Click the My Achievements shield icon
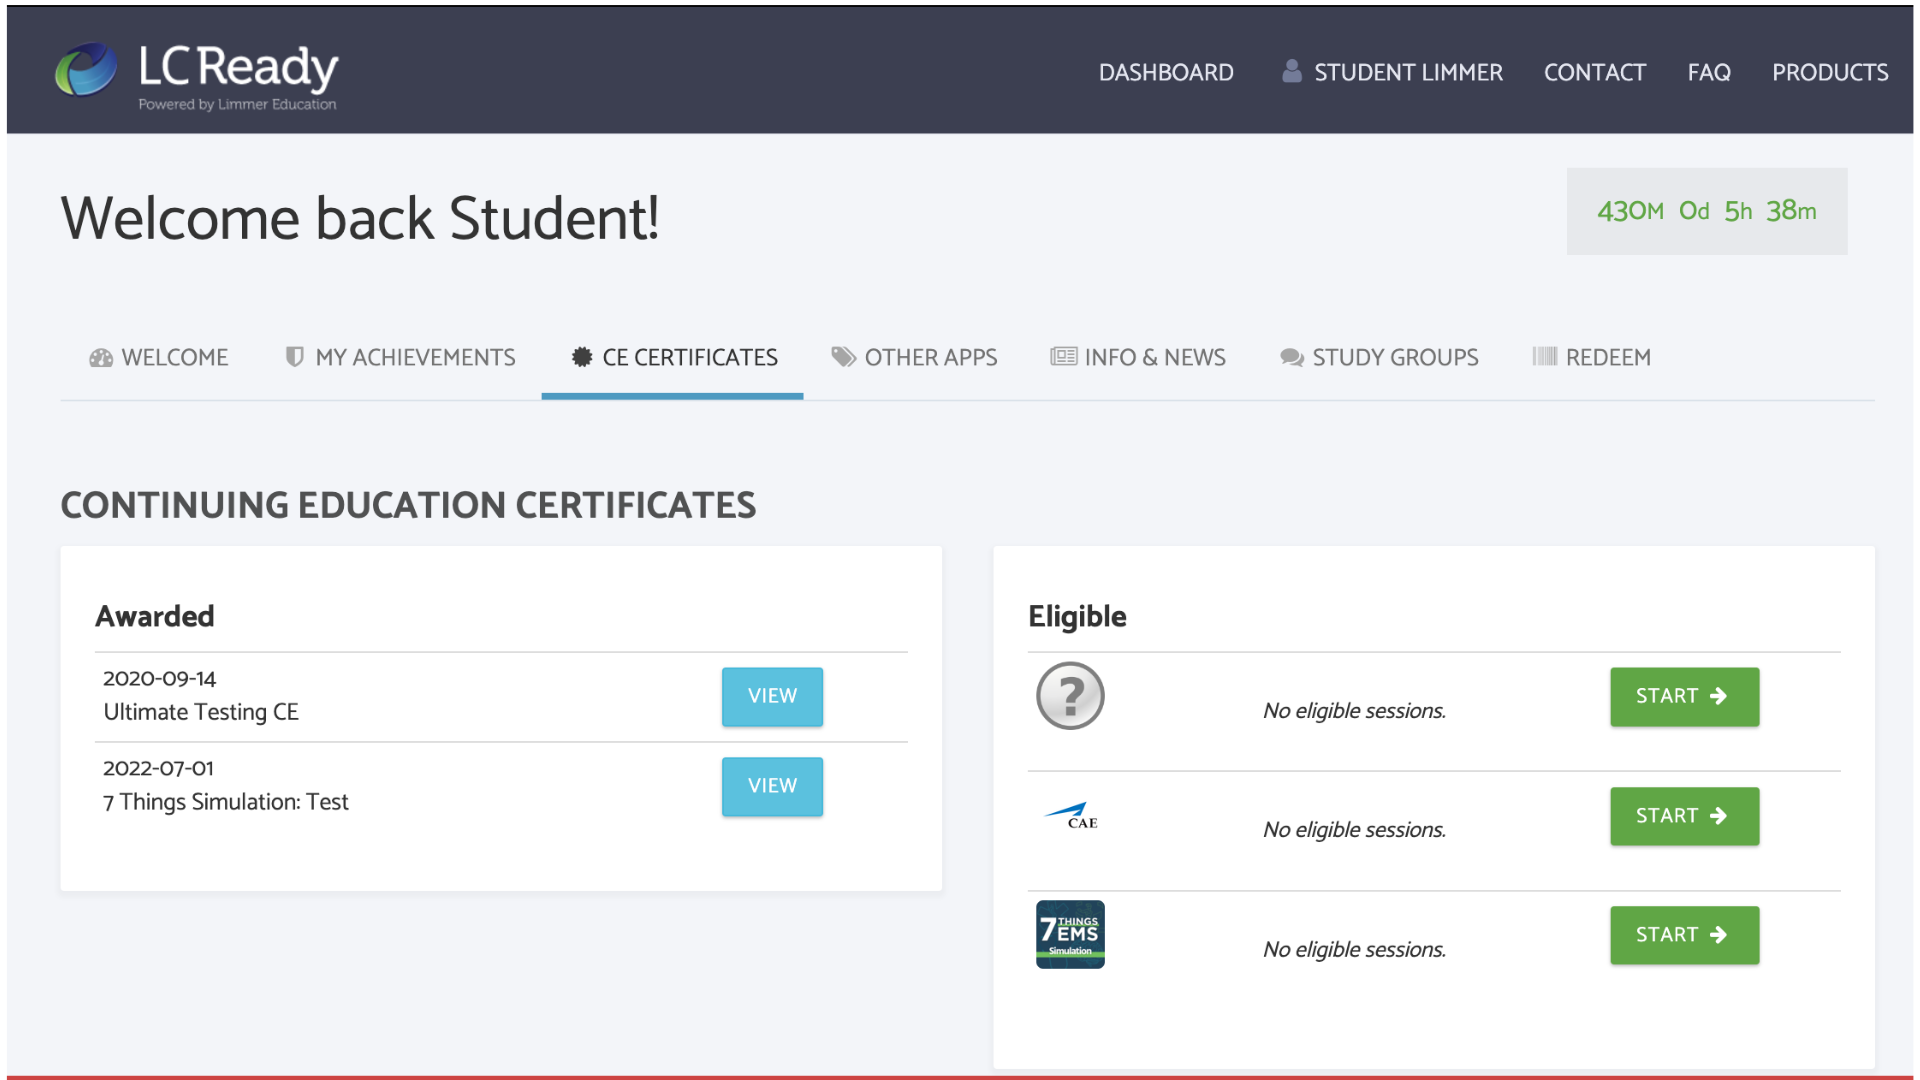 294,357
